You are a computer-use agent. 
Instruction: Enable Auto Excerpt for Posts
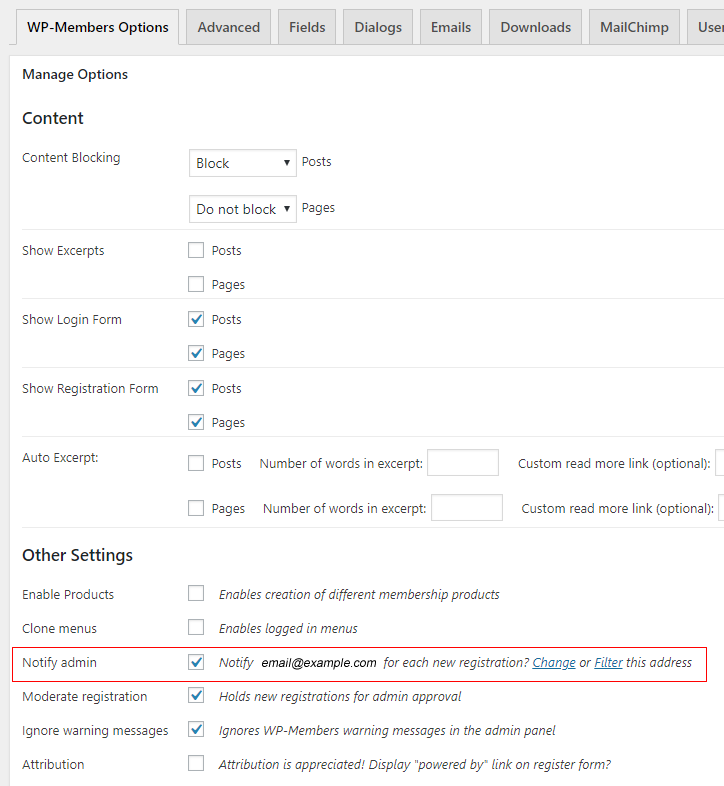[196, 464]
